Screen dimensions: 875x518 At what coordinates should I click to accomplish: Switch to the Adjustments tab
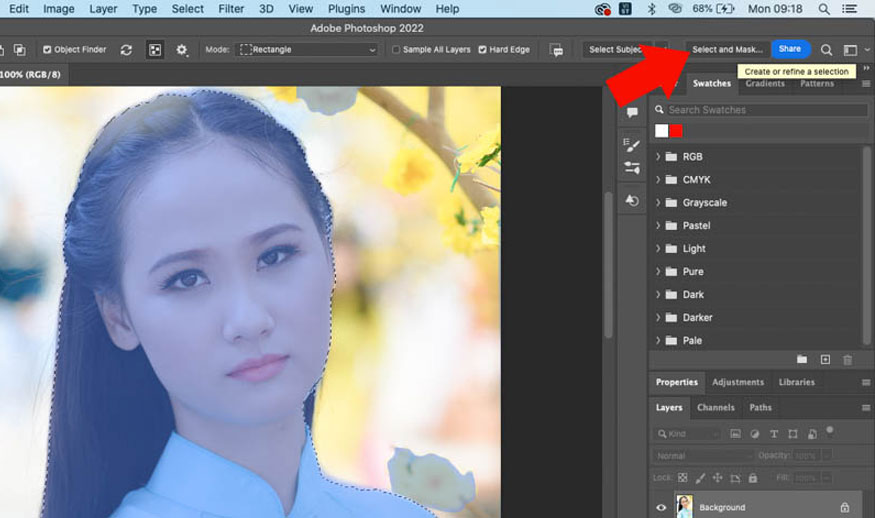click(x=738, y=382)
